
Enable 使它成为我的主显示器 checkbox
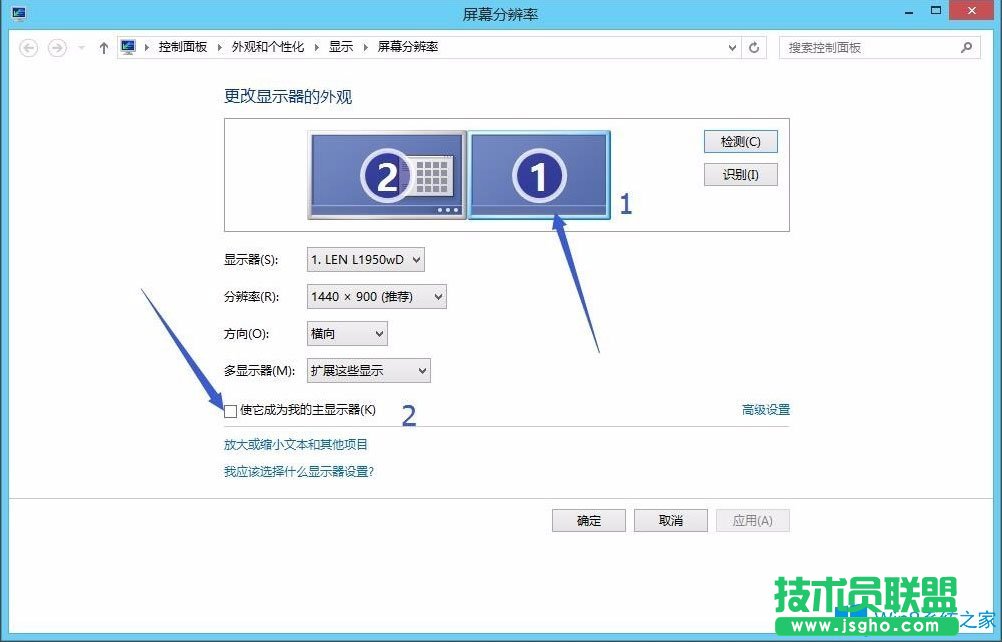tap(230, 410)
